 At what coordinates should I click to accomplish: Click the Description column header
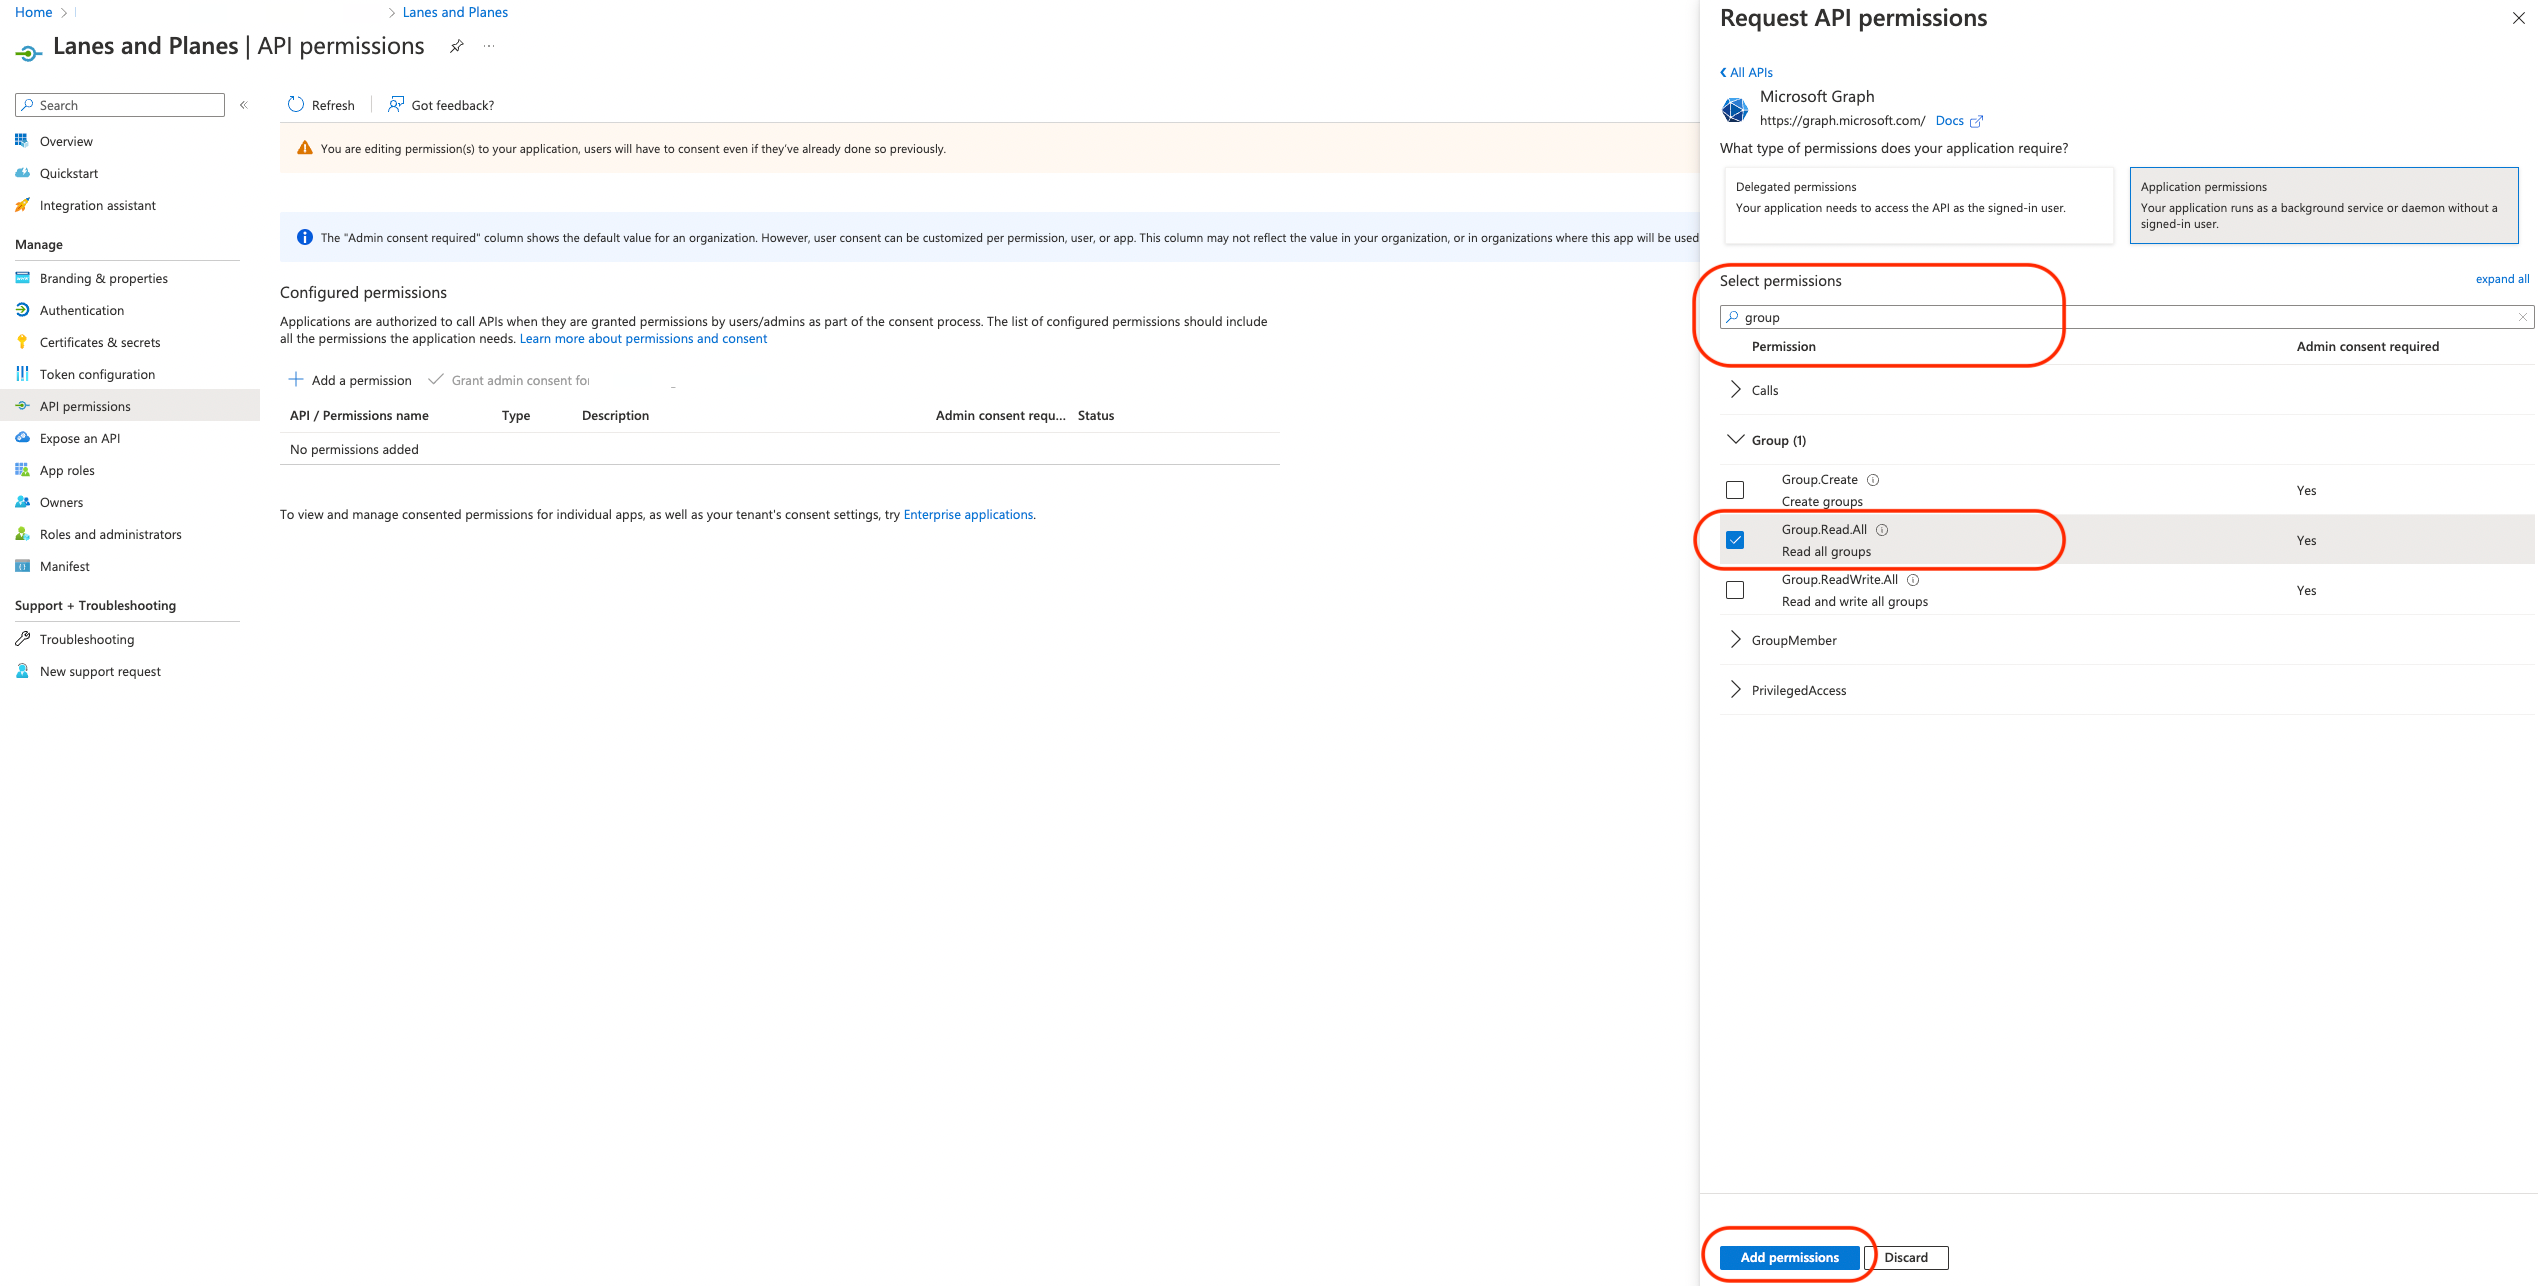615,415
